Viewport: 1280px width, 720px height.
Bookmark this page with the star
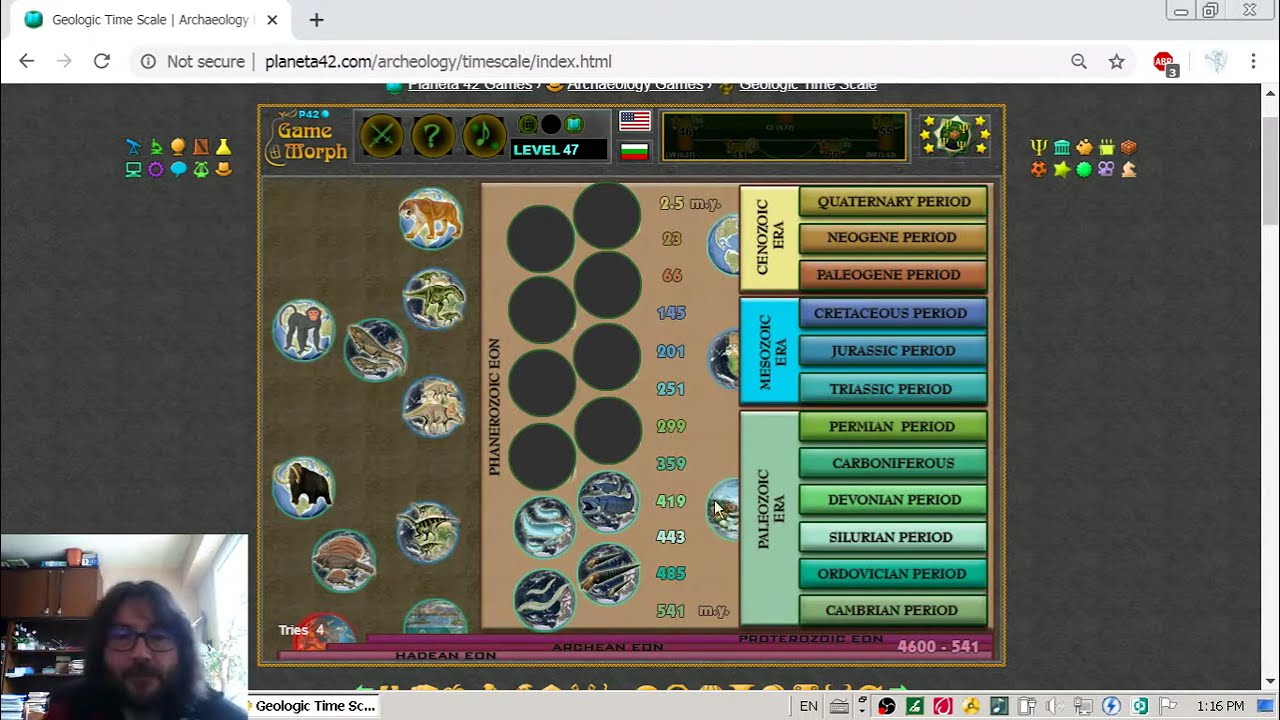click(1117, 61)
